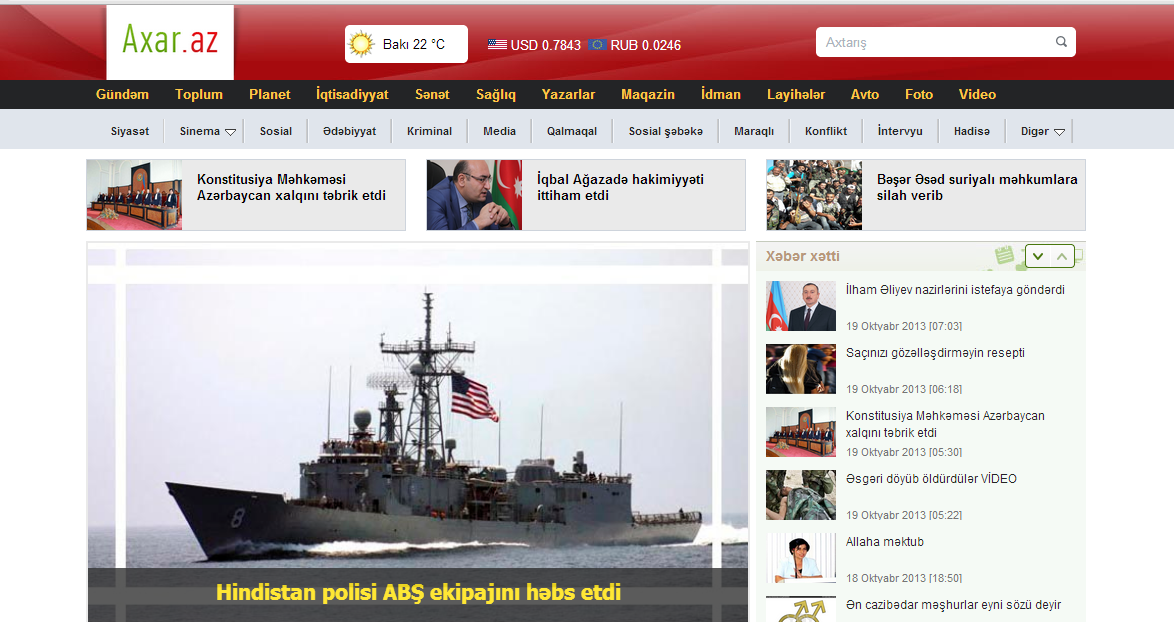Click the US flag beside USD rate
This screenshot has width=1174, height=622.
[497, 45]
